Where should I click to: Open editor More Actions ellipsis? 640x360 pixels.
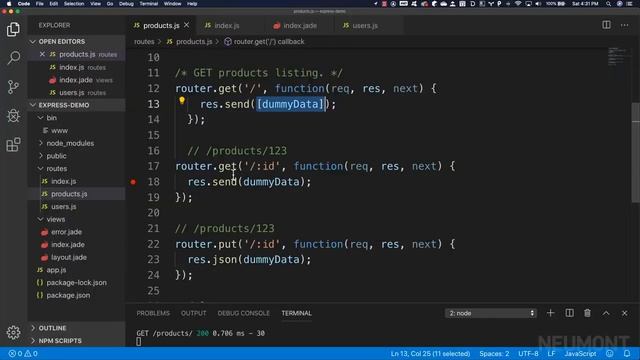(624, 25)
